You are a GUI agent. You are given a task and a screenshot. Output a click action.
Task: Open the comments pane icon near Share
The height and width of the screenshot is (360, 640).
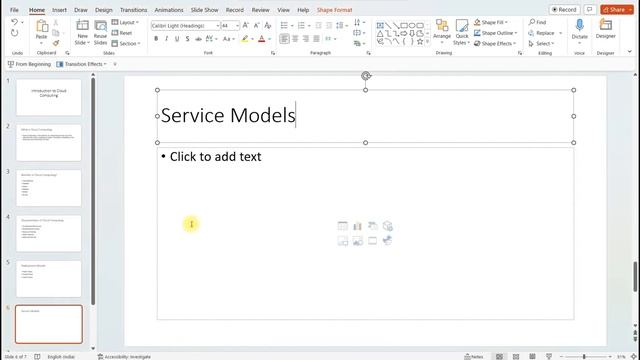coord(589,9)
